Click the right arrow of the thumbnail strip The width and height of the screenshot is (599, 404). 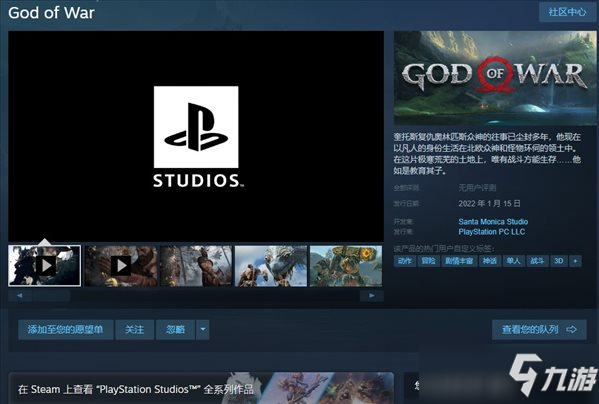click(x=371, y=296)
